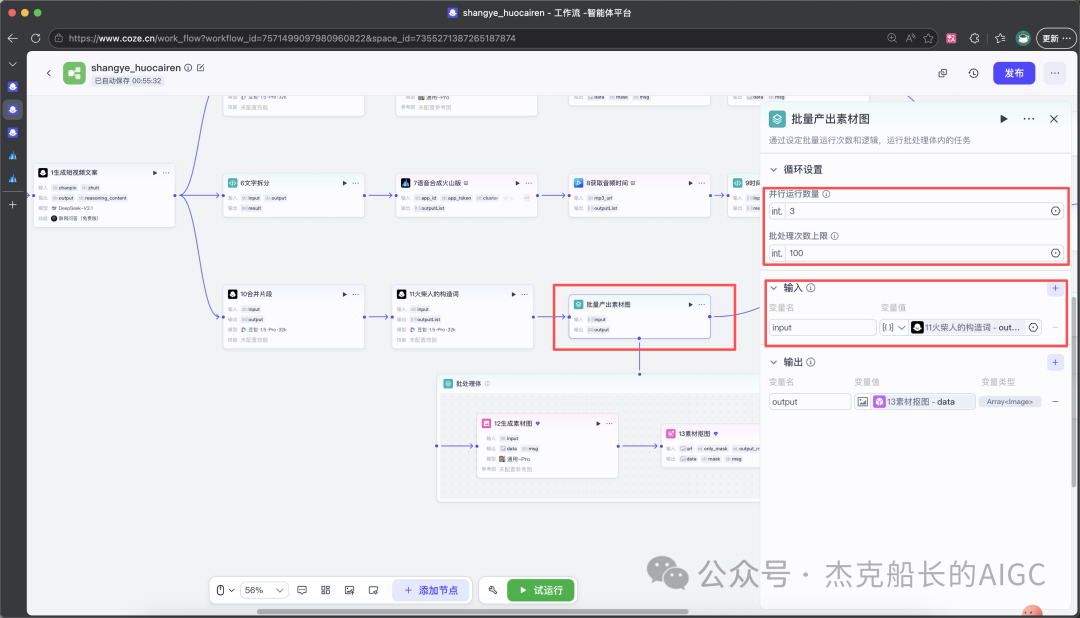
Task: Open the 7语音合成火山版 node more menu
Action: point(528,183)
